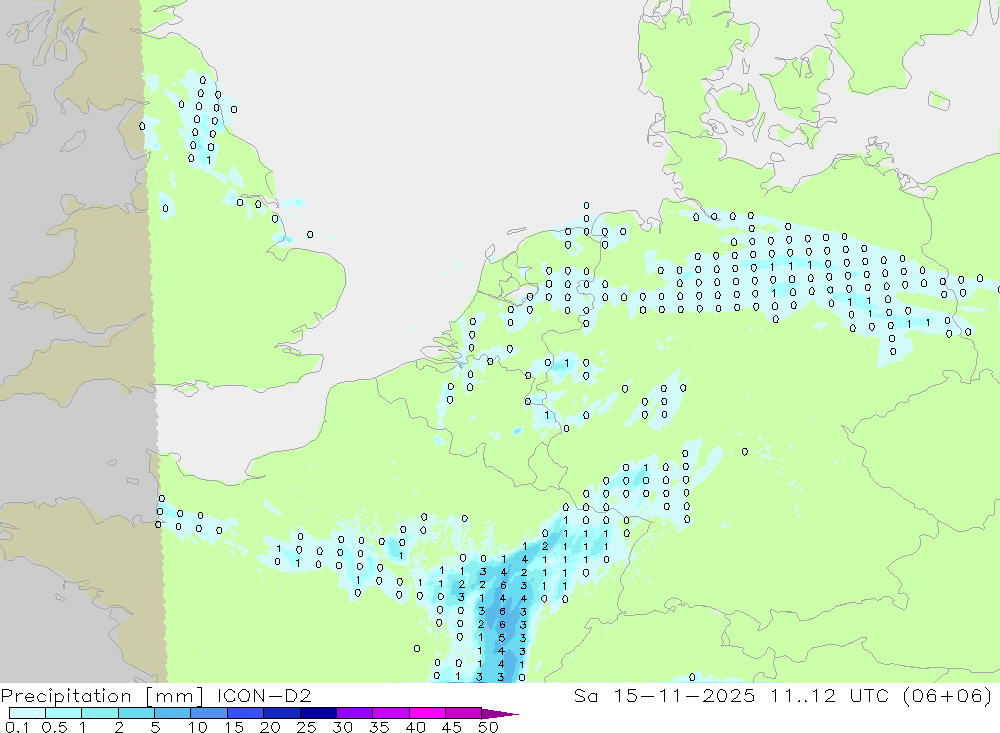Click the '25' legend scale label
This screenshot has width=1000, height=733.
(x=307, y=727)
